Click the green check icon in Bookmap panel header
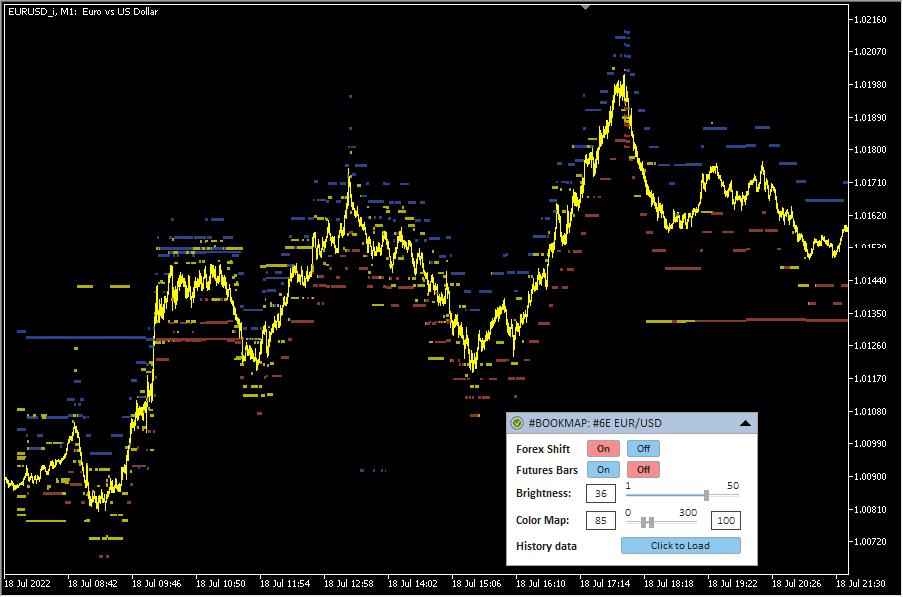This screenshot has height=597, width=903. click(517, 423)
